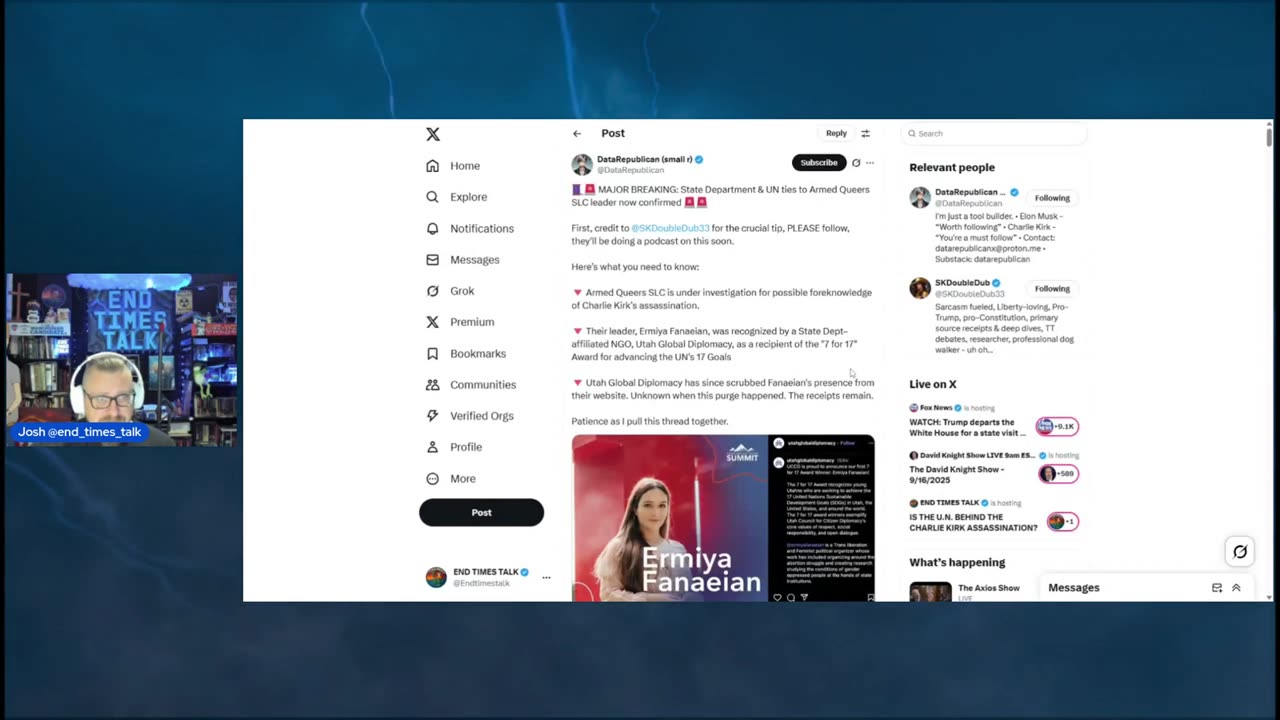Click the Grok icon next to Subscribe
Screen dimensions: 1280x720
point(856,162)
